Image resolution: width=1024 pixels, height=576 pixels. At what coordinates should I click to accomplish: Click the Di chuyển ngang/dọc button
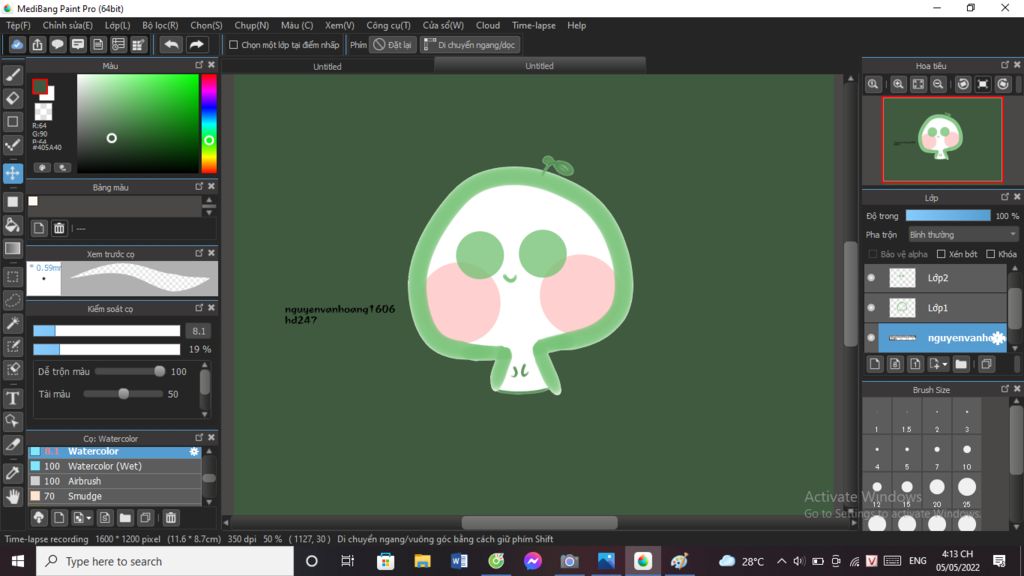pyautogui.click(x=470, y=45)
